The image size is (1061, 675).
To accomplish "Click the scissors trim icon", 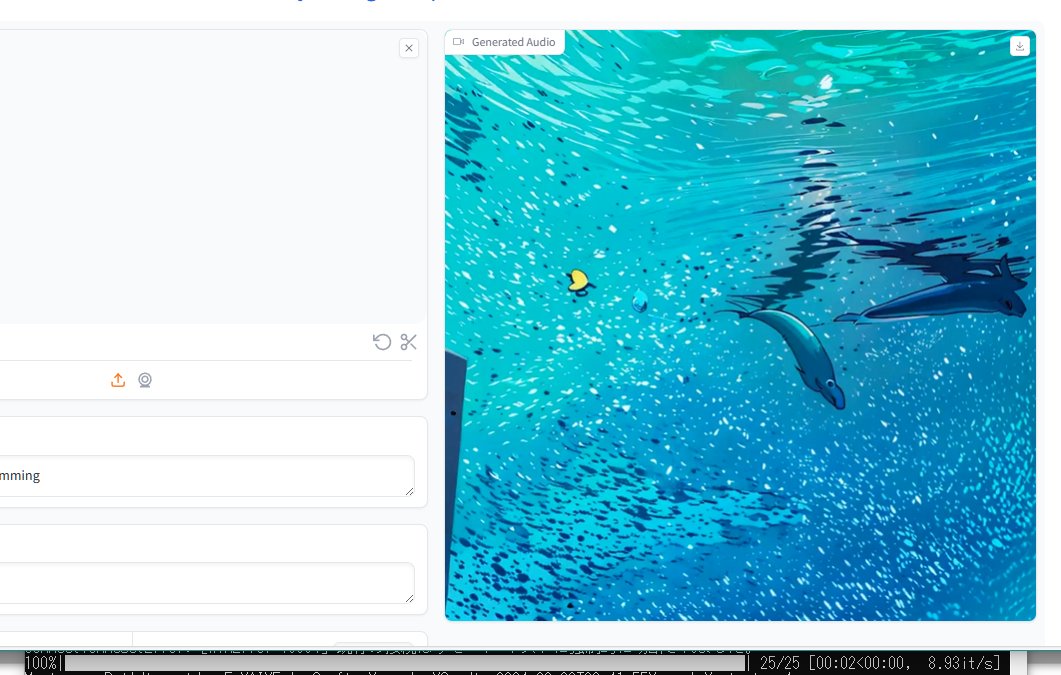I will [x=408, y=342].
